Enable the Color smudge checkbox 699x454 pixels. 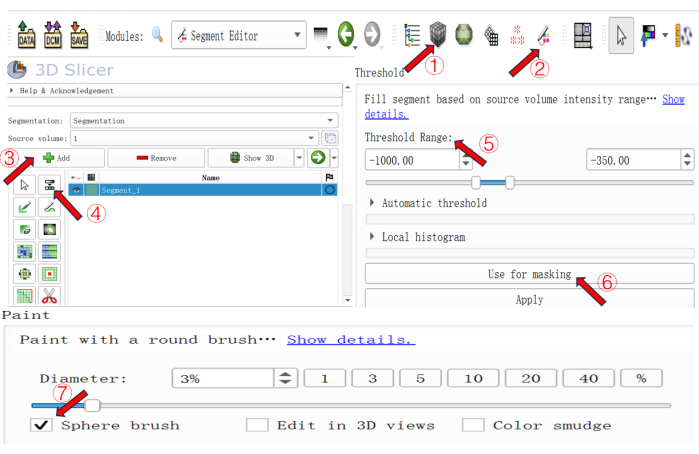473,425
